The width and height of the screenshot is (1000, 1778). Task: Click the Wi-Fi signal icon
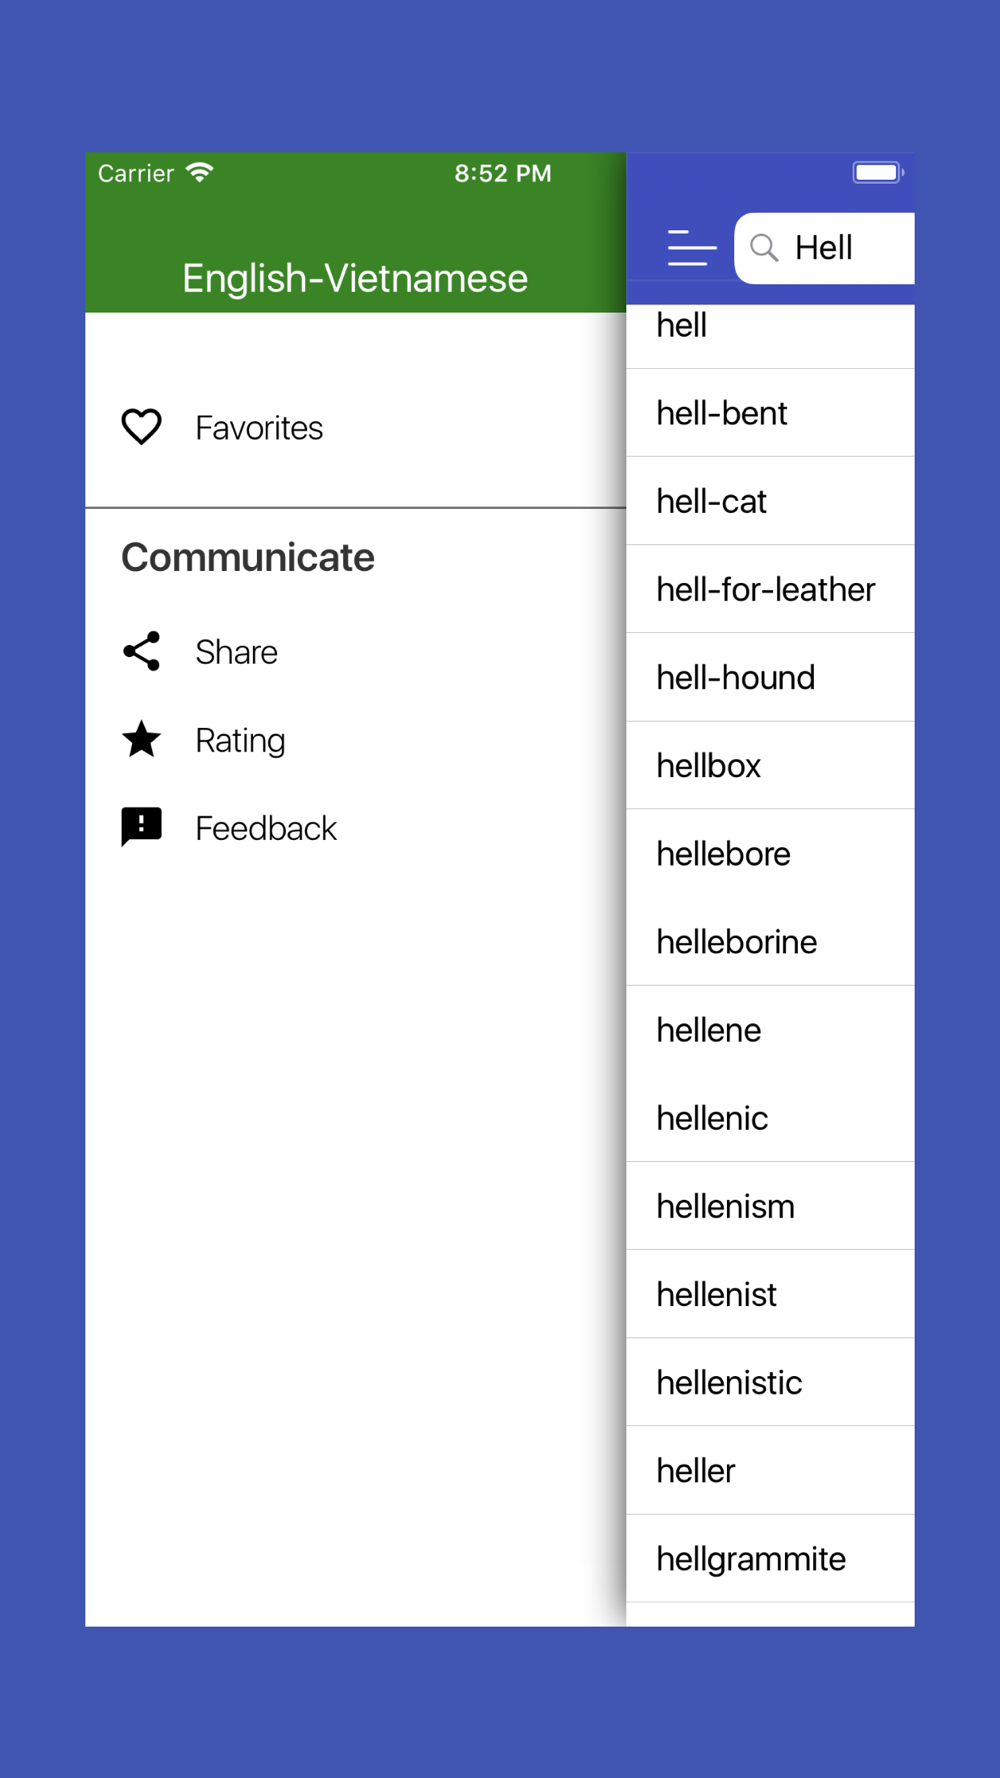click(x=200, y=173)
